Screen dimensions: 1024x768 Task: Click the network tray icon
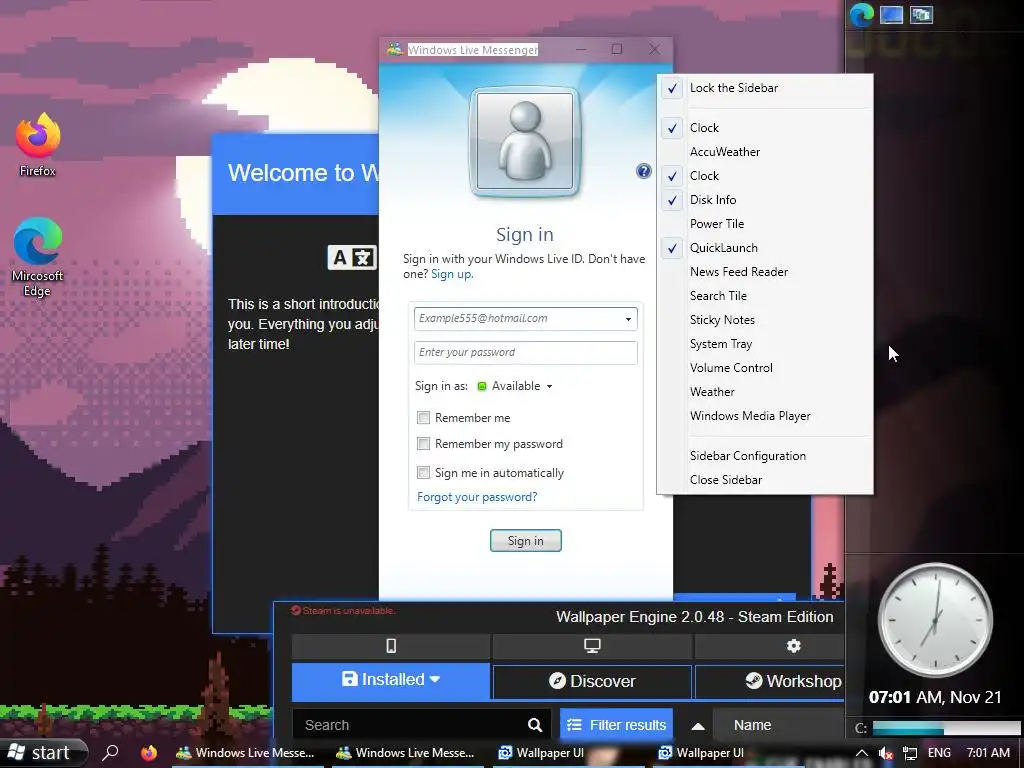click(x=910, y=753)
